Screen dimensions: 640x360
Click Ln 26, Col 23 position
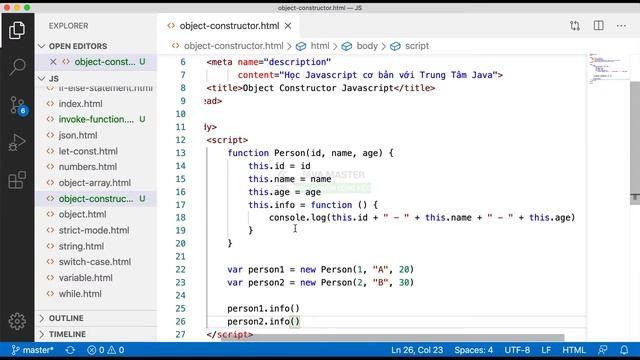click(x=417, y=350)
